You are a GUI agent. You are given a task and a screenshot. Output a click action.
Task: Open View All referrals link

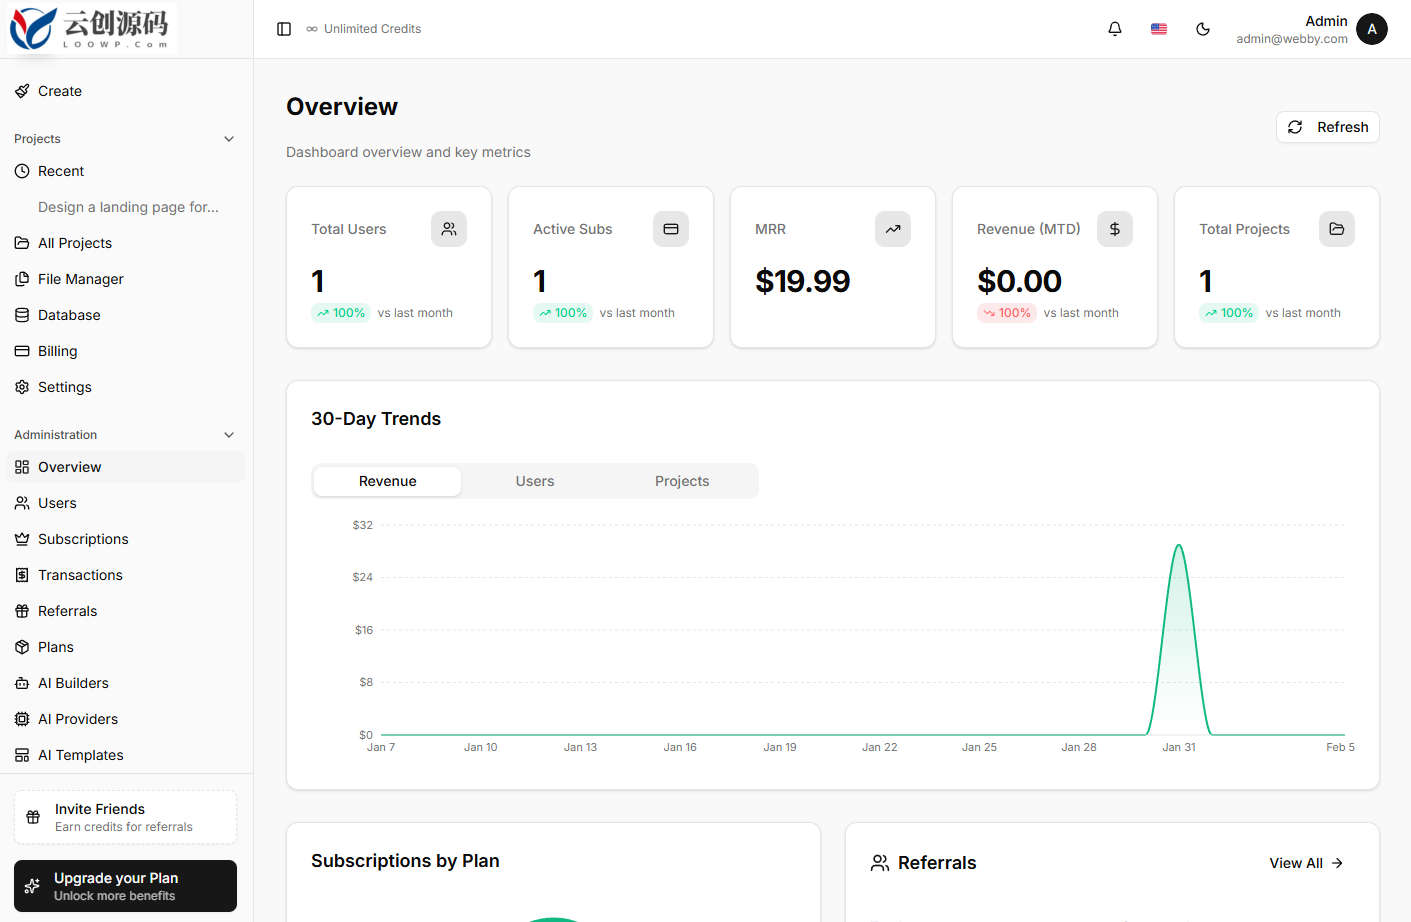pos(1306,863)
